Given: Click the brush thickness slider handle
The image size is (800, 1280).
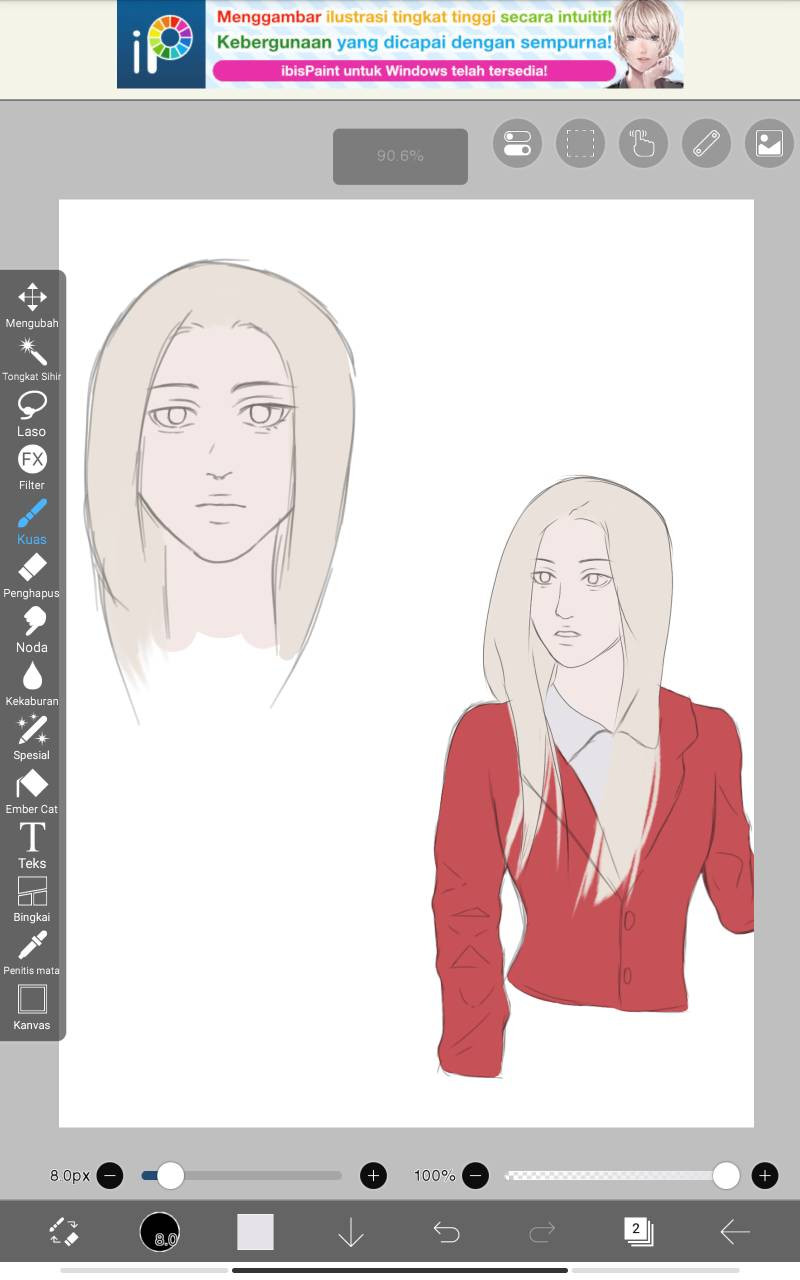Looking at the screenshot, I should click(x=171, y=1175).
